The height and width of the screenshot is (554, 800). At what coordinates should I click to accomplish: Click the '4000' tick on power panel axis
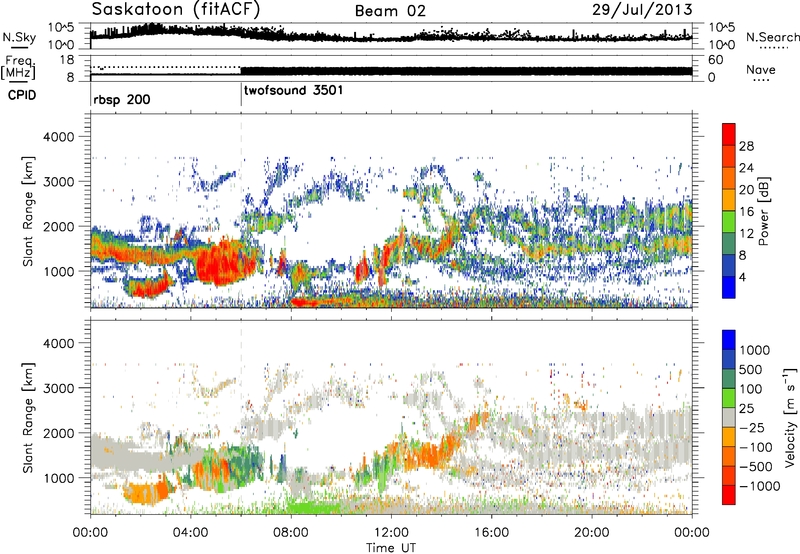point(59,137)
